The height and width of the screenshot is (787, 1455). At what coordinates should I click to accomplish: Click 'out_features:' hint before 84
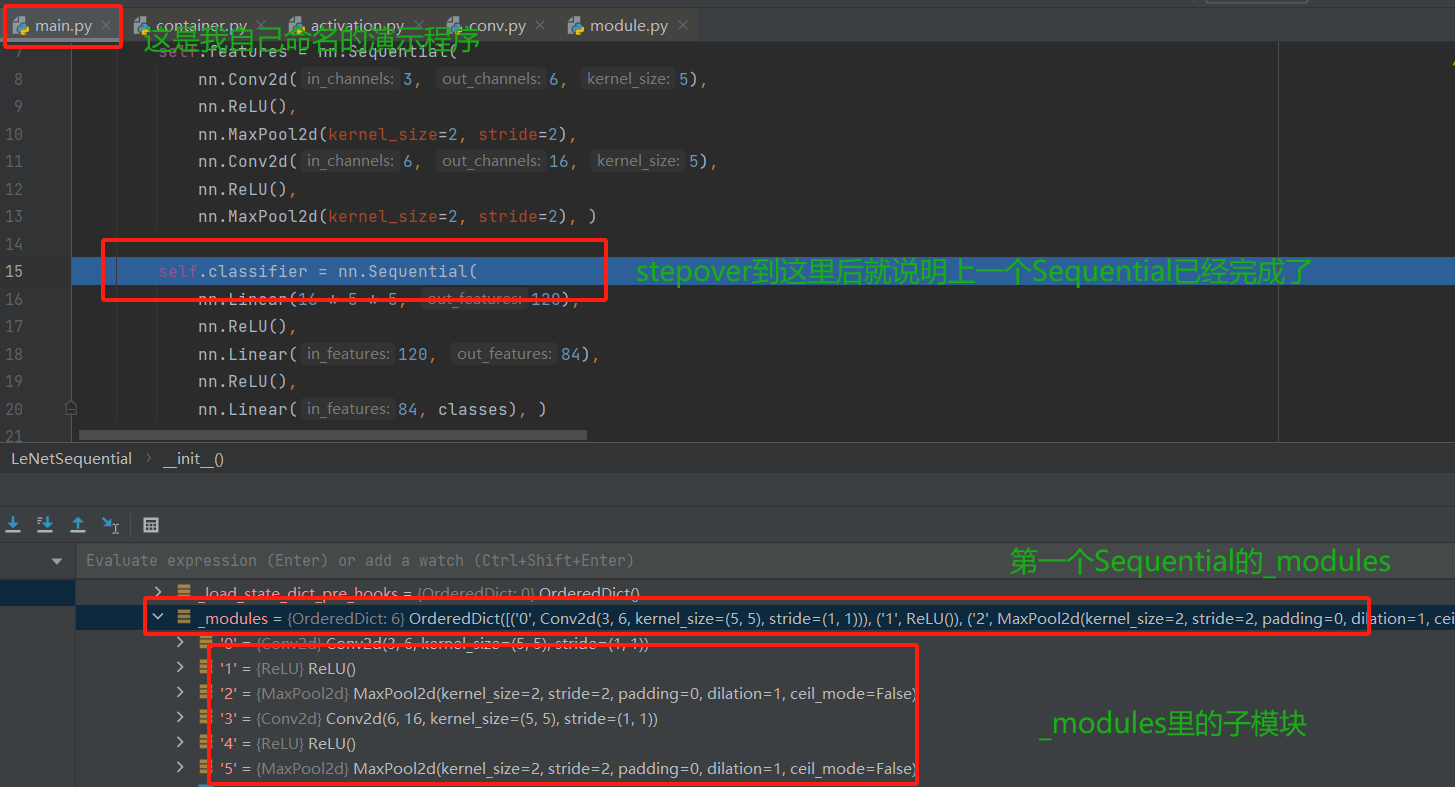coord(504,354)
